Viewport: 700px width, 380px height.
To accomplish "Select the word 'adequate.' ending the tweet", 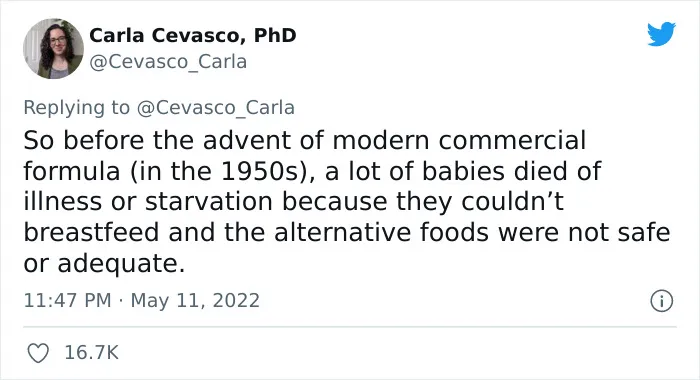I will tap(121, 264).
